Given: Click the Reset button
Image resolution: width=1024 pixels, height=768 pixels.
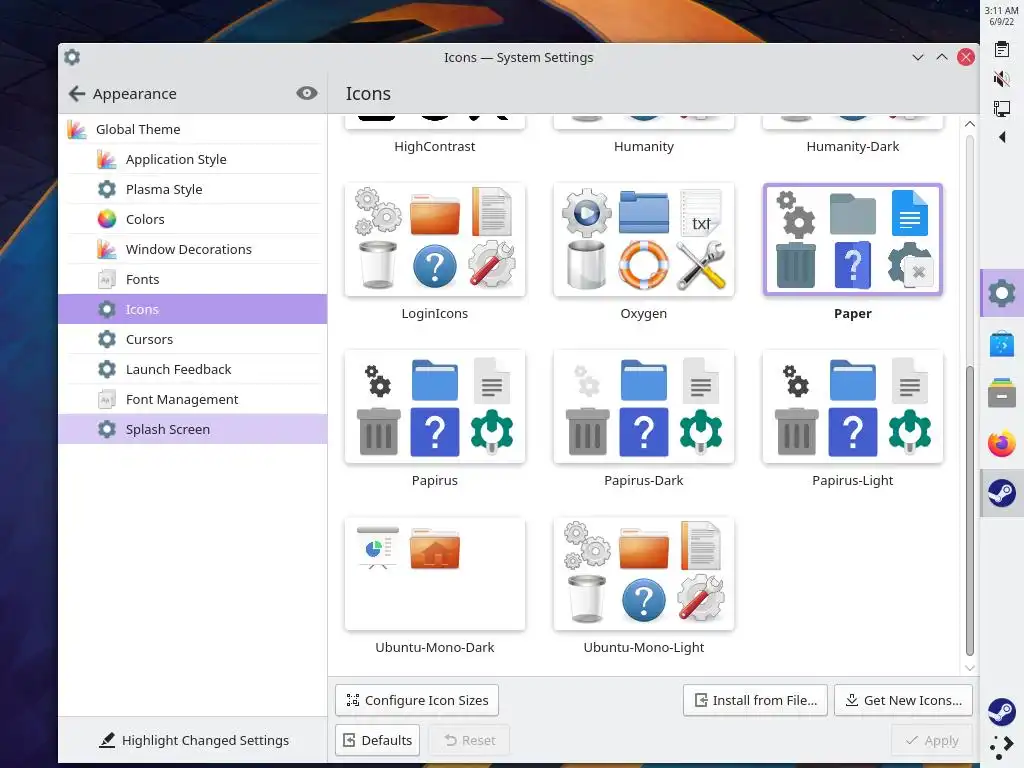Looking at the screenshot, I should [x=469, y=740].
